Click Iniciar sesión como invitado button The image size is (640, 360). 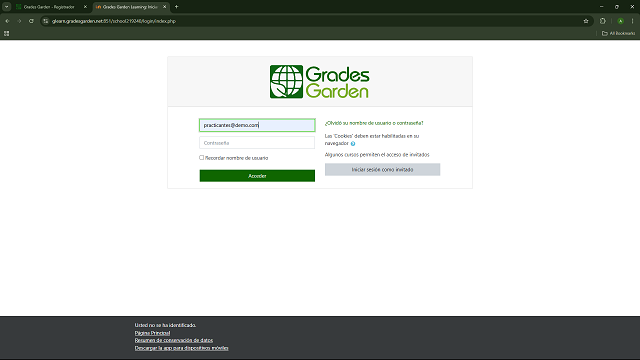[x=382, y=169]
